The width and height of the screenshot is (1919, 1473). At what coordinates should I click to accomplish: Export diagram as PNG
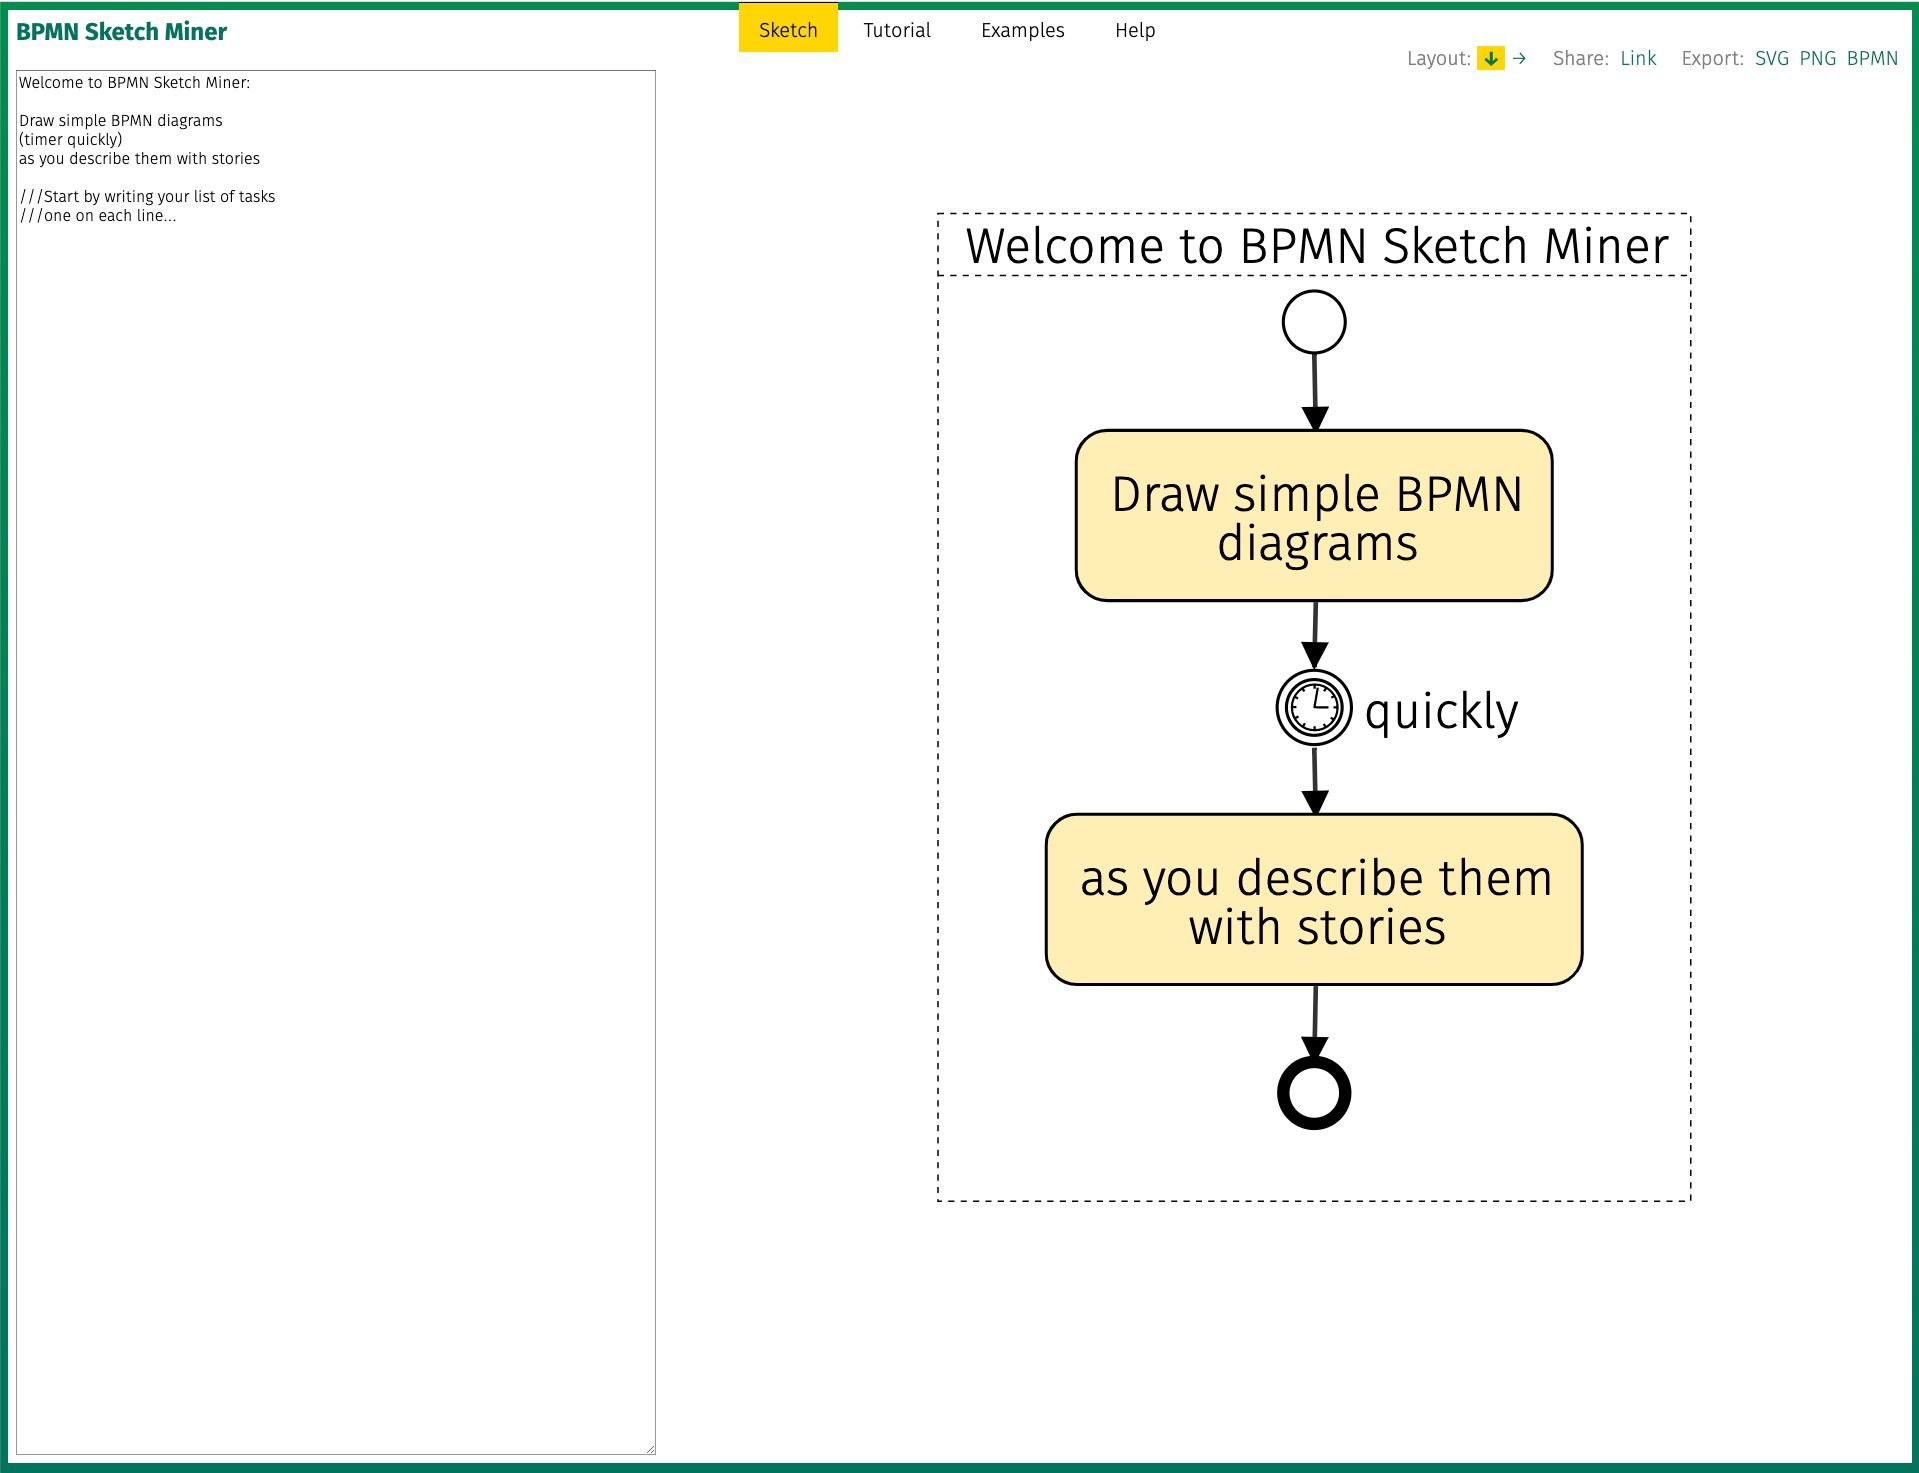click(1817, 58)
